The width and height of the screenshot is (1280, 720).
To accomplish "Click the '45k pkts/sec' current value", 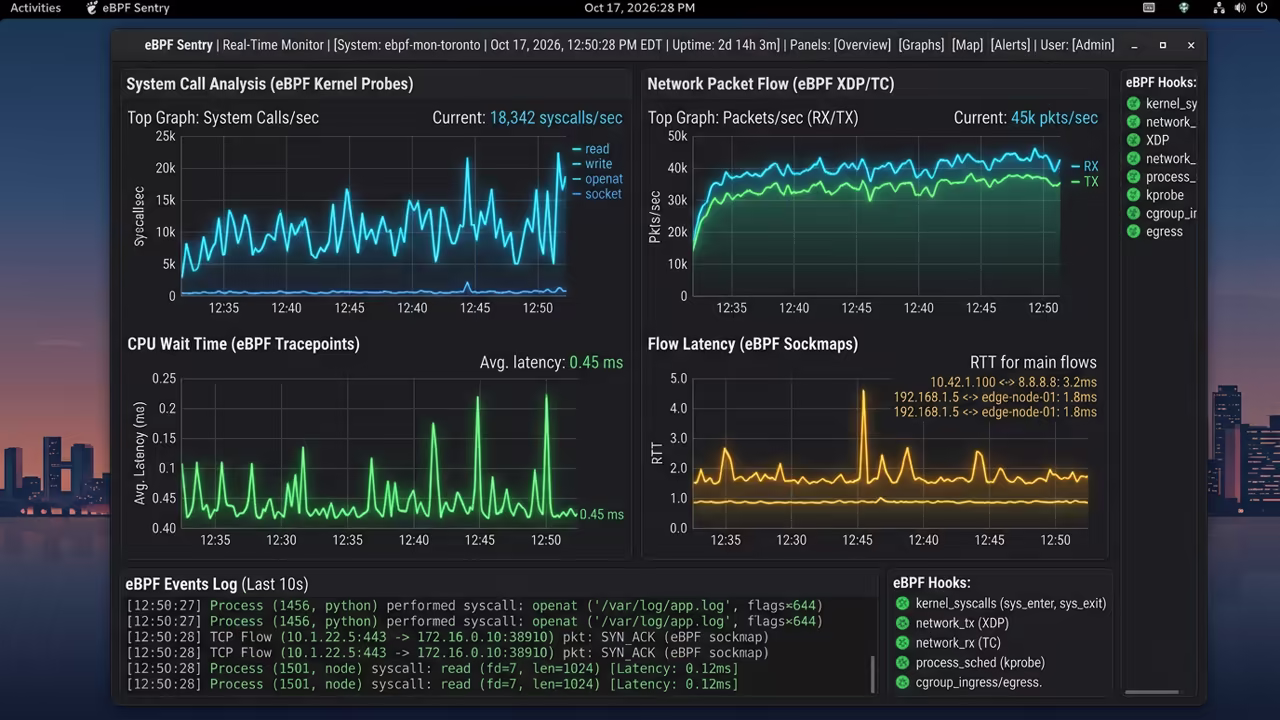I will 1054,118.
